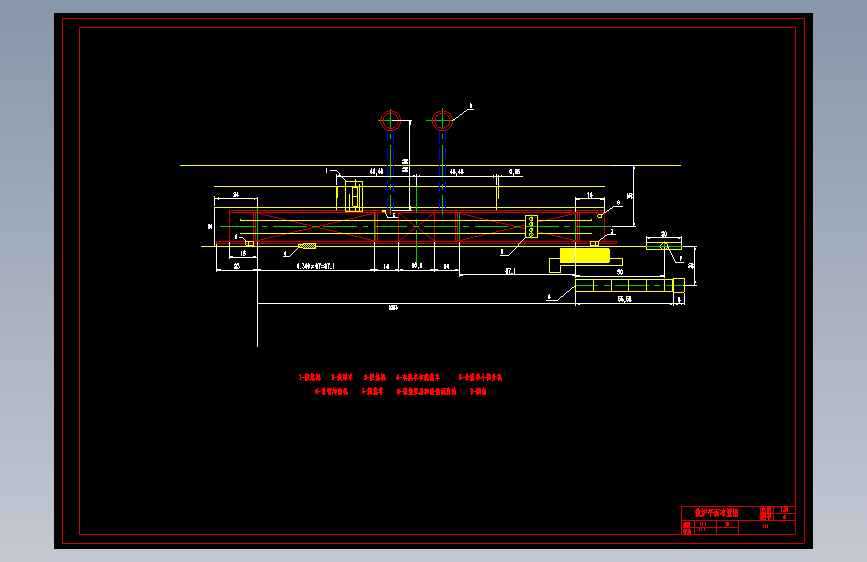Click the standalone "47.1" dimension value
The image size is (867, 562).
point(510,271)
